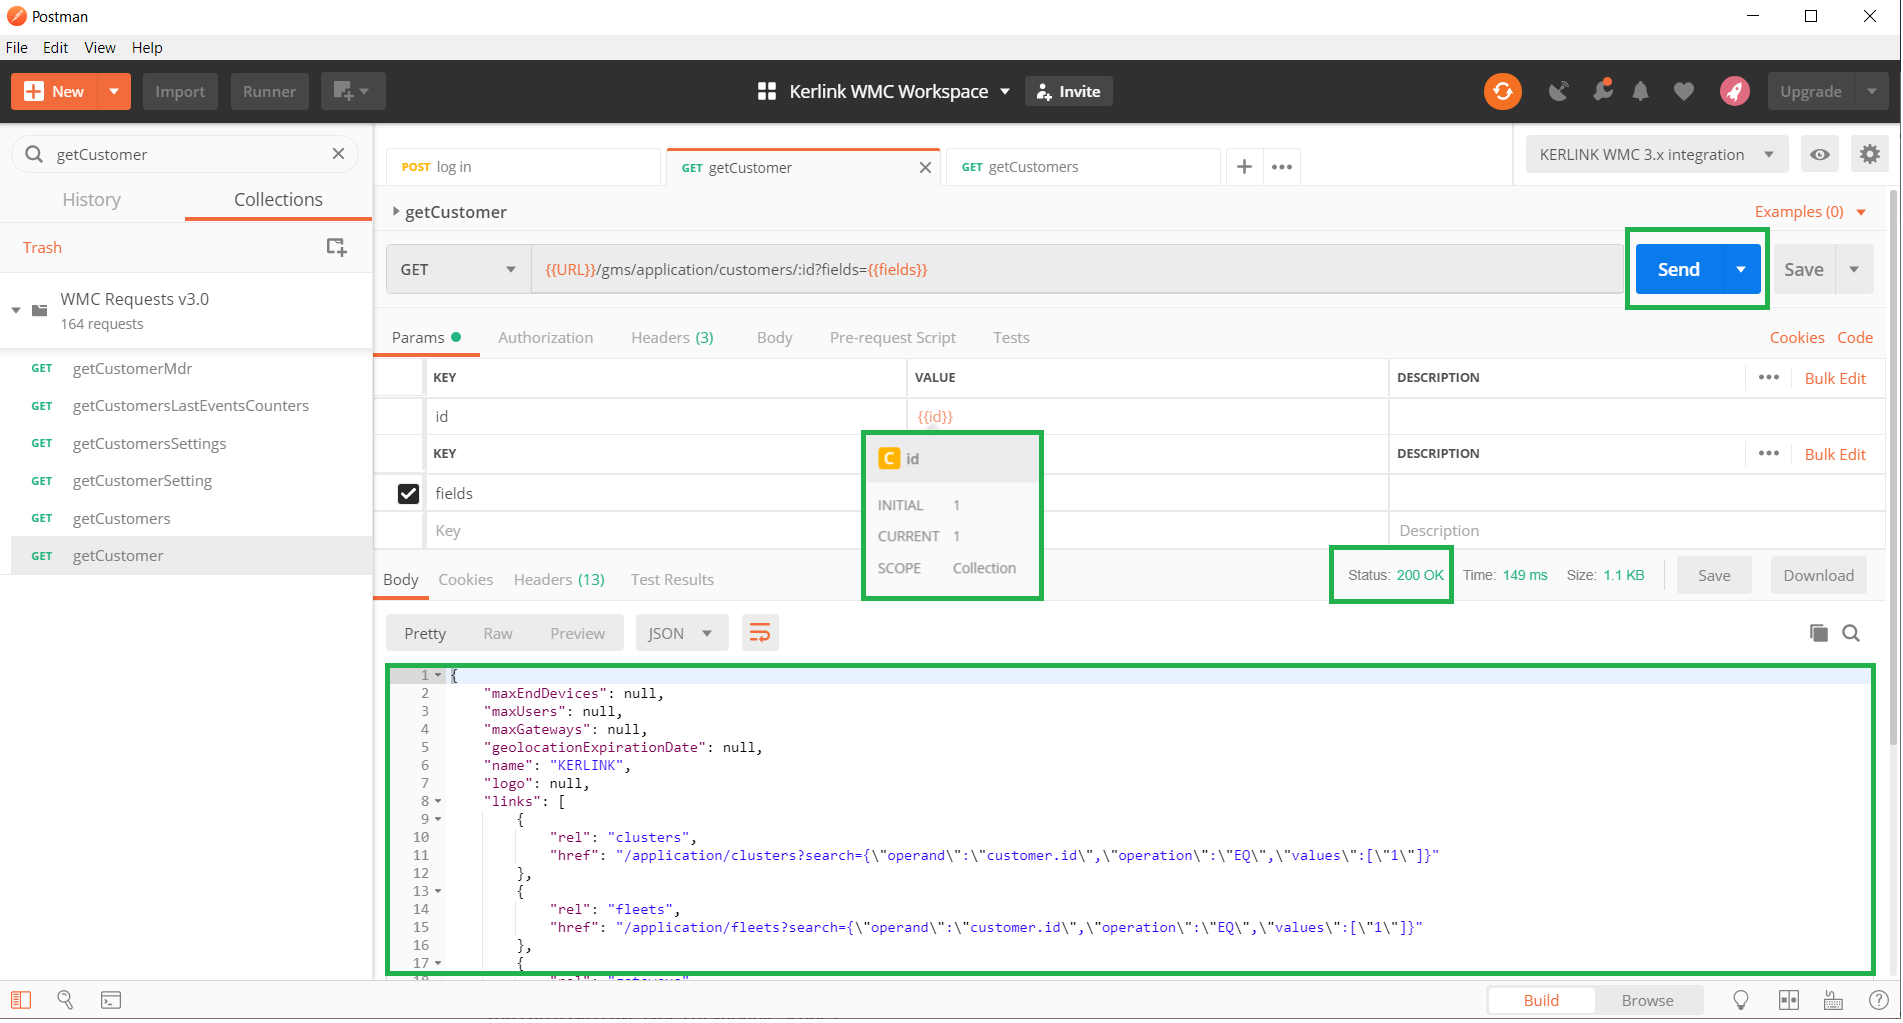Screen dimensions: 1903x1023
Task: Toggle environment quick look eye
Action: pyautogui.click(x=1819, y=155)
